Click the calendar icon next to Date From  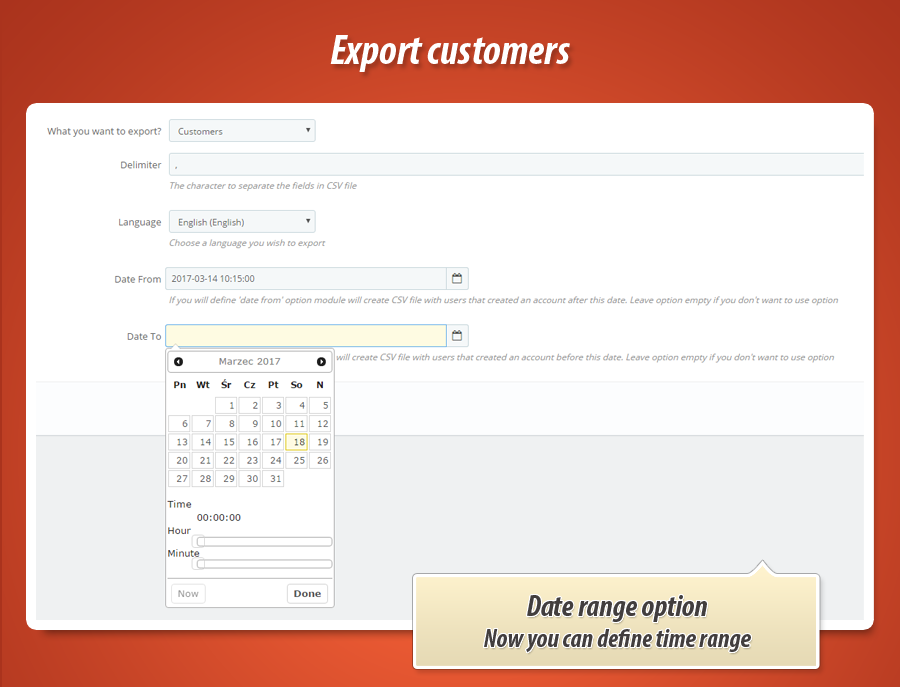tap(457, 279)
